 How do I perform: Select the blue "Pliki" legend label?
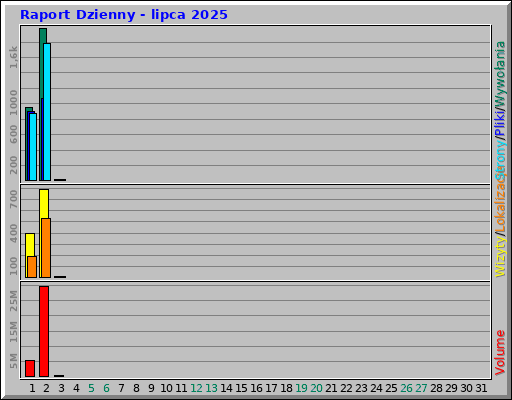click(x=500, y=122)
